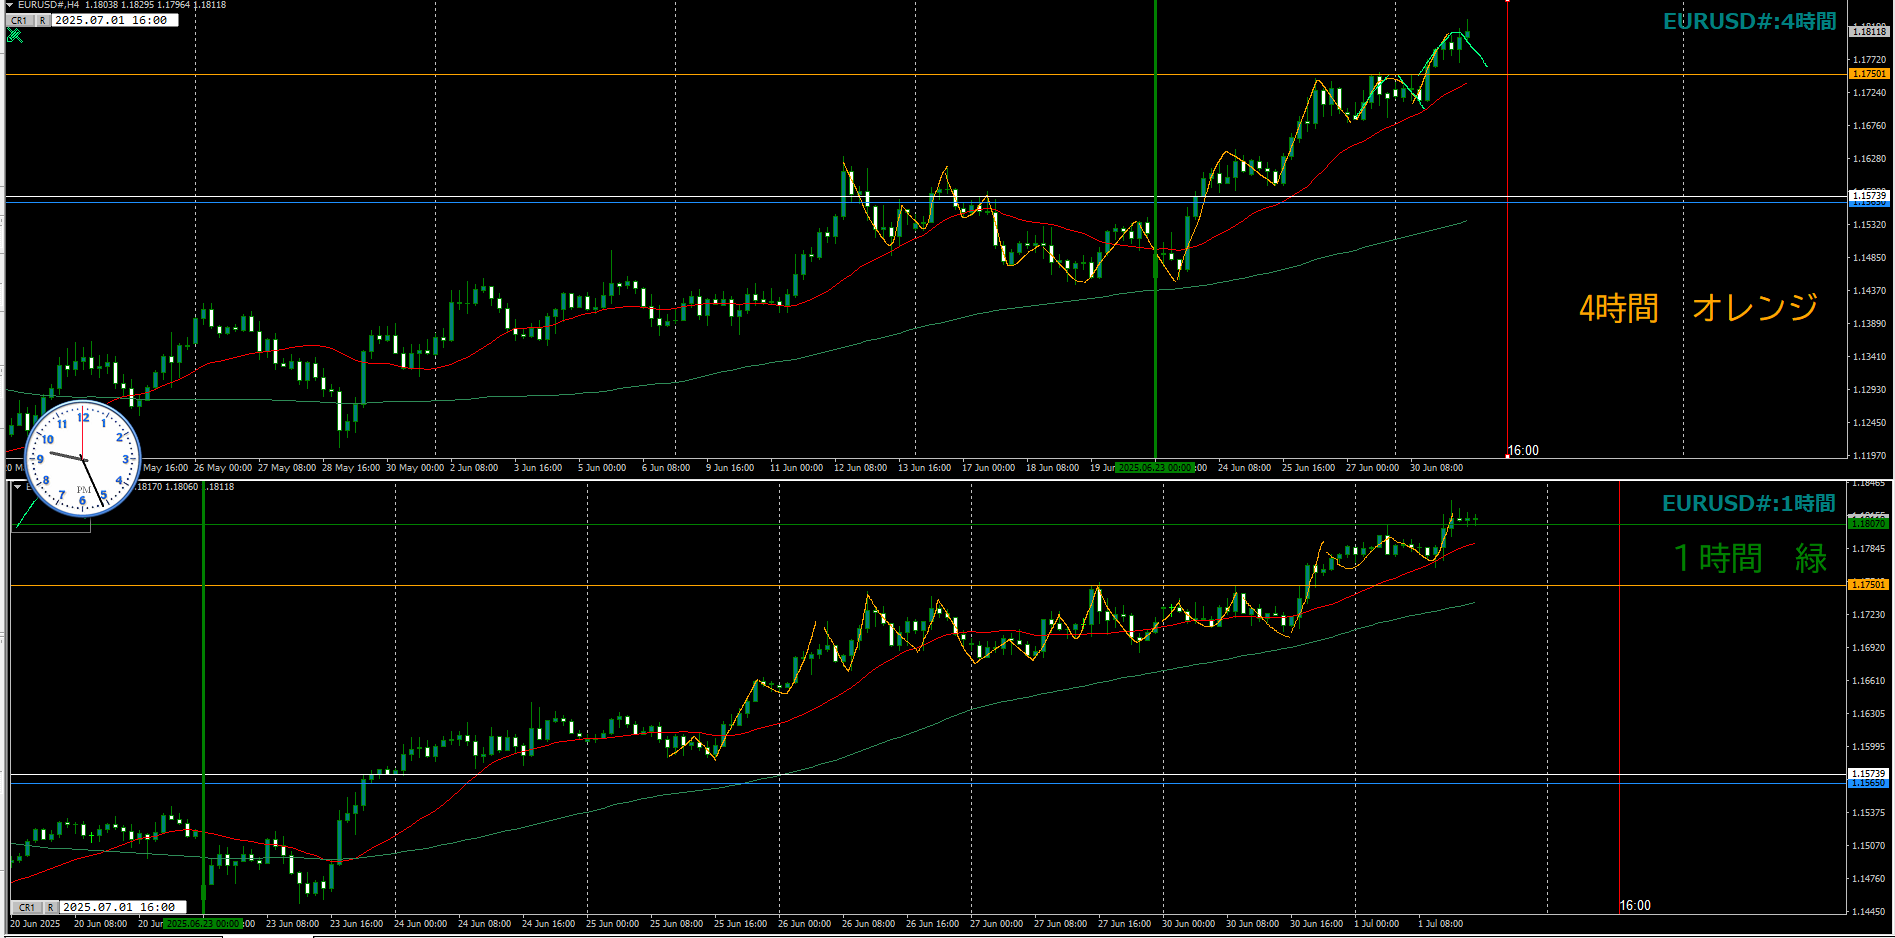
Task: Click the 16:00 label in the 1-hour chart
Action: coord(1635,905)
